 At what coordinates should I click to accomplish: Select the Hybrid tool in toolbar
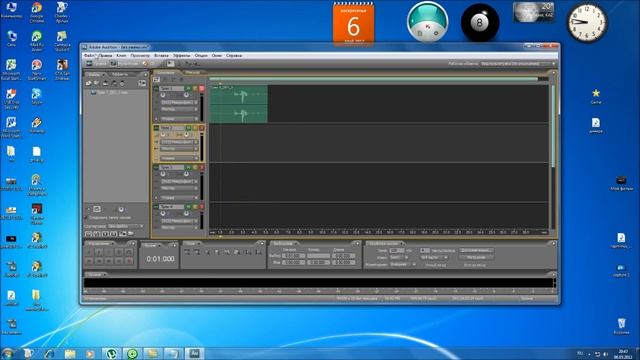click(x=170, y=64)
